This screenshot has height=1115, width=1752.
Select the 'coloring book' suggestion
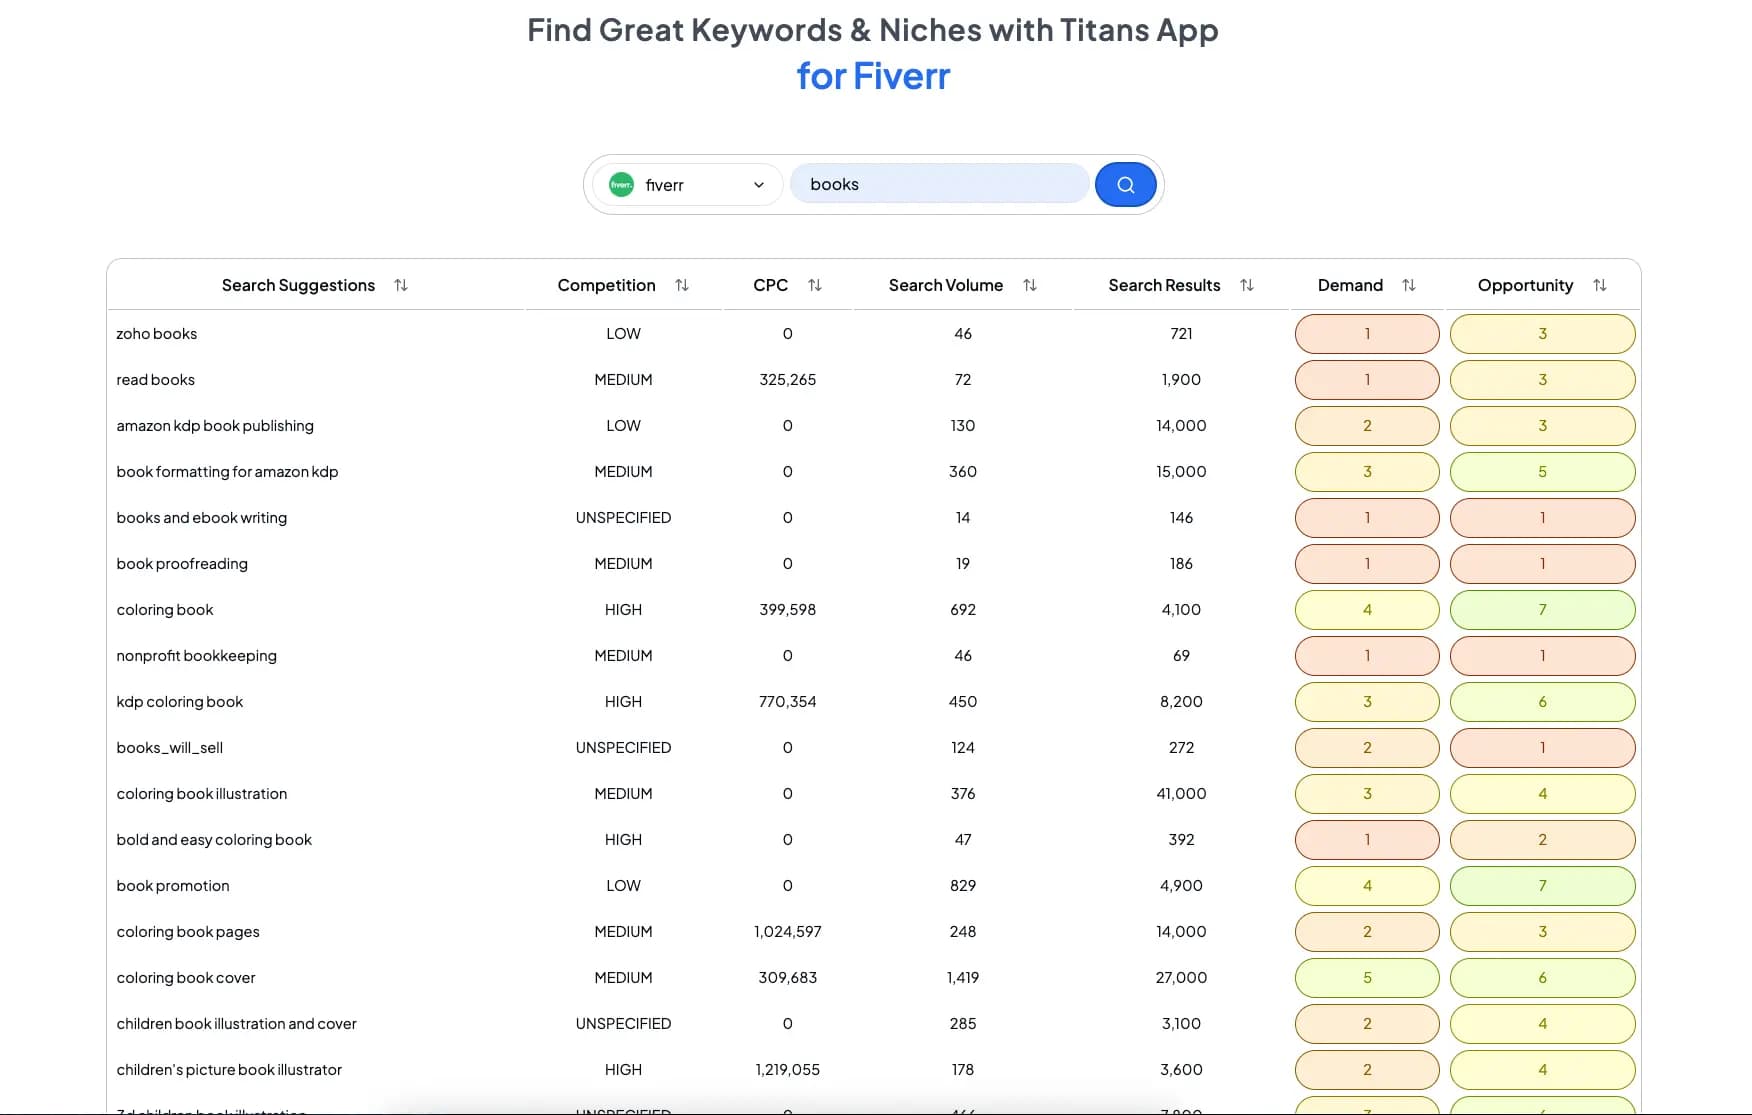click(164, 610)
